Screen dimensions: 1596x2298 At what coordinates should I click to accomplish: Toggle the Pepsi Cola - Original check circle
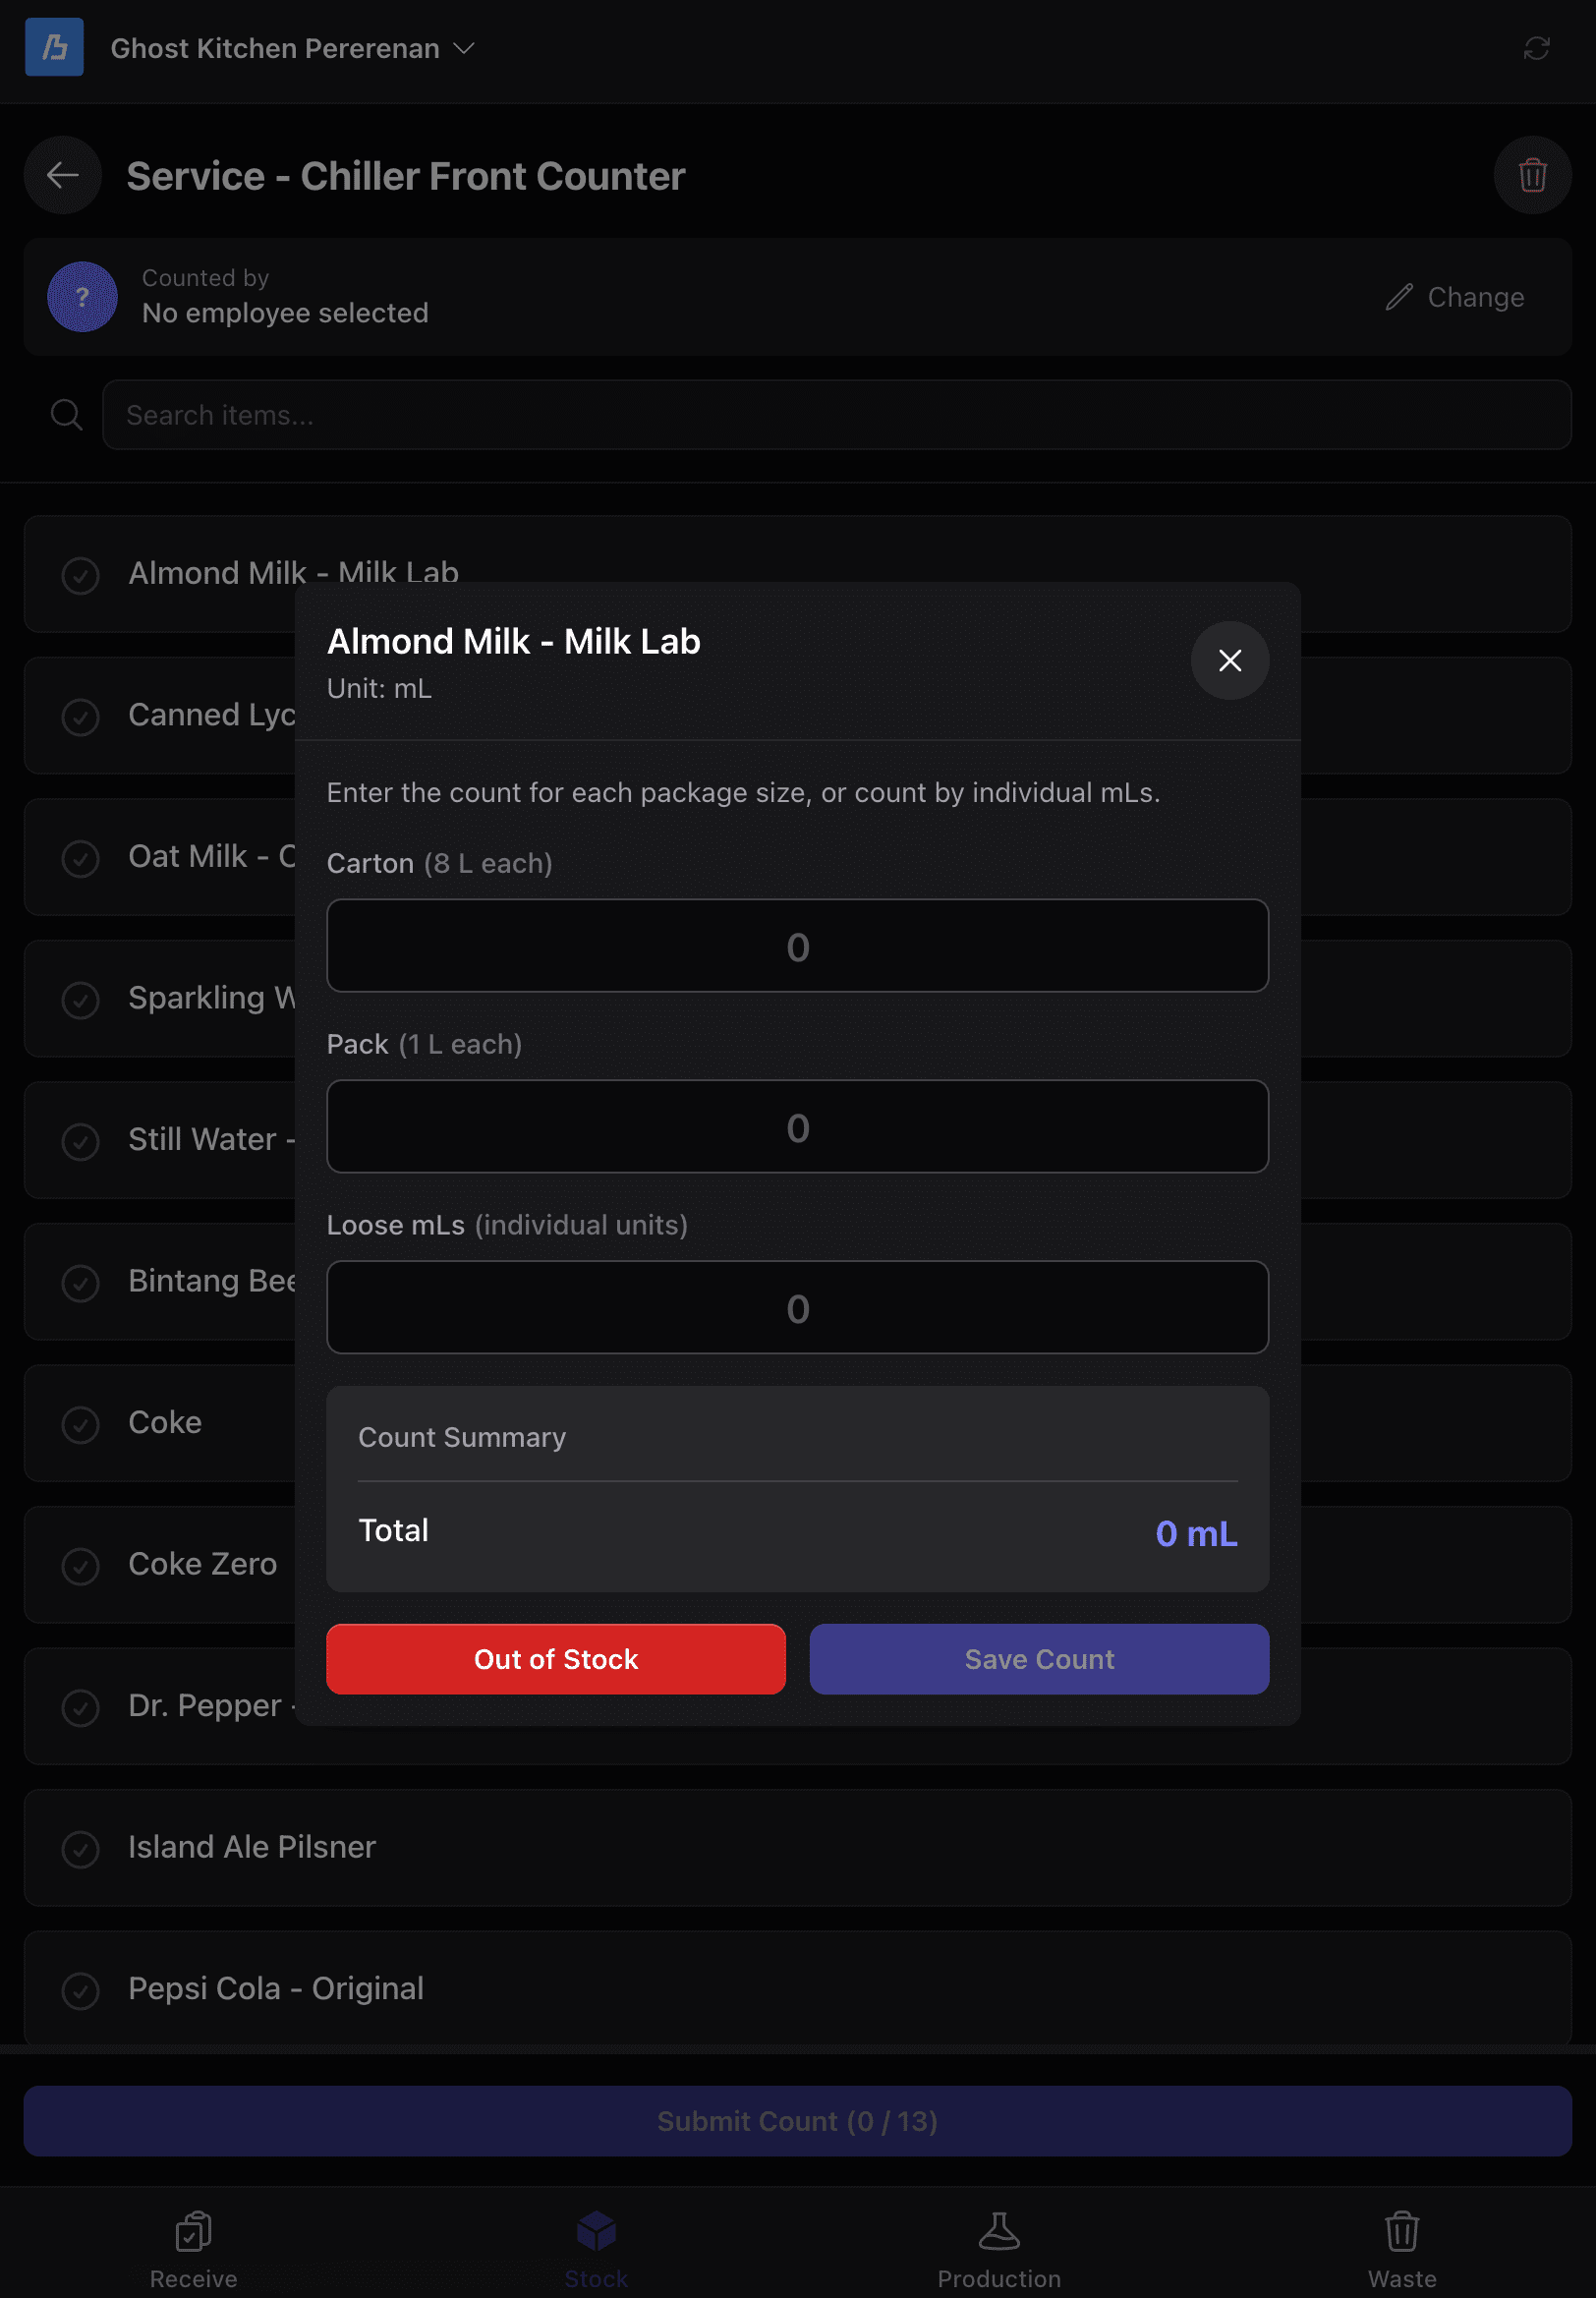click(80, 1990)
